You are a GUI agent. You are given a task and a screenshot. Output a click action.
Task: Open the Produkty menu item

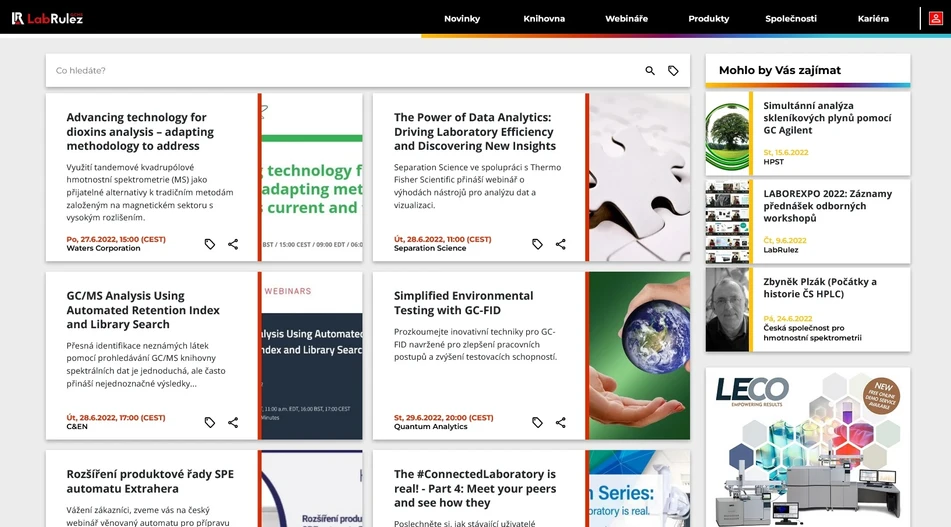click(x=708, y=19)
